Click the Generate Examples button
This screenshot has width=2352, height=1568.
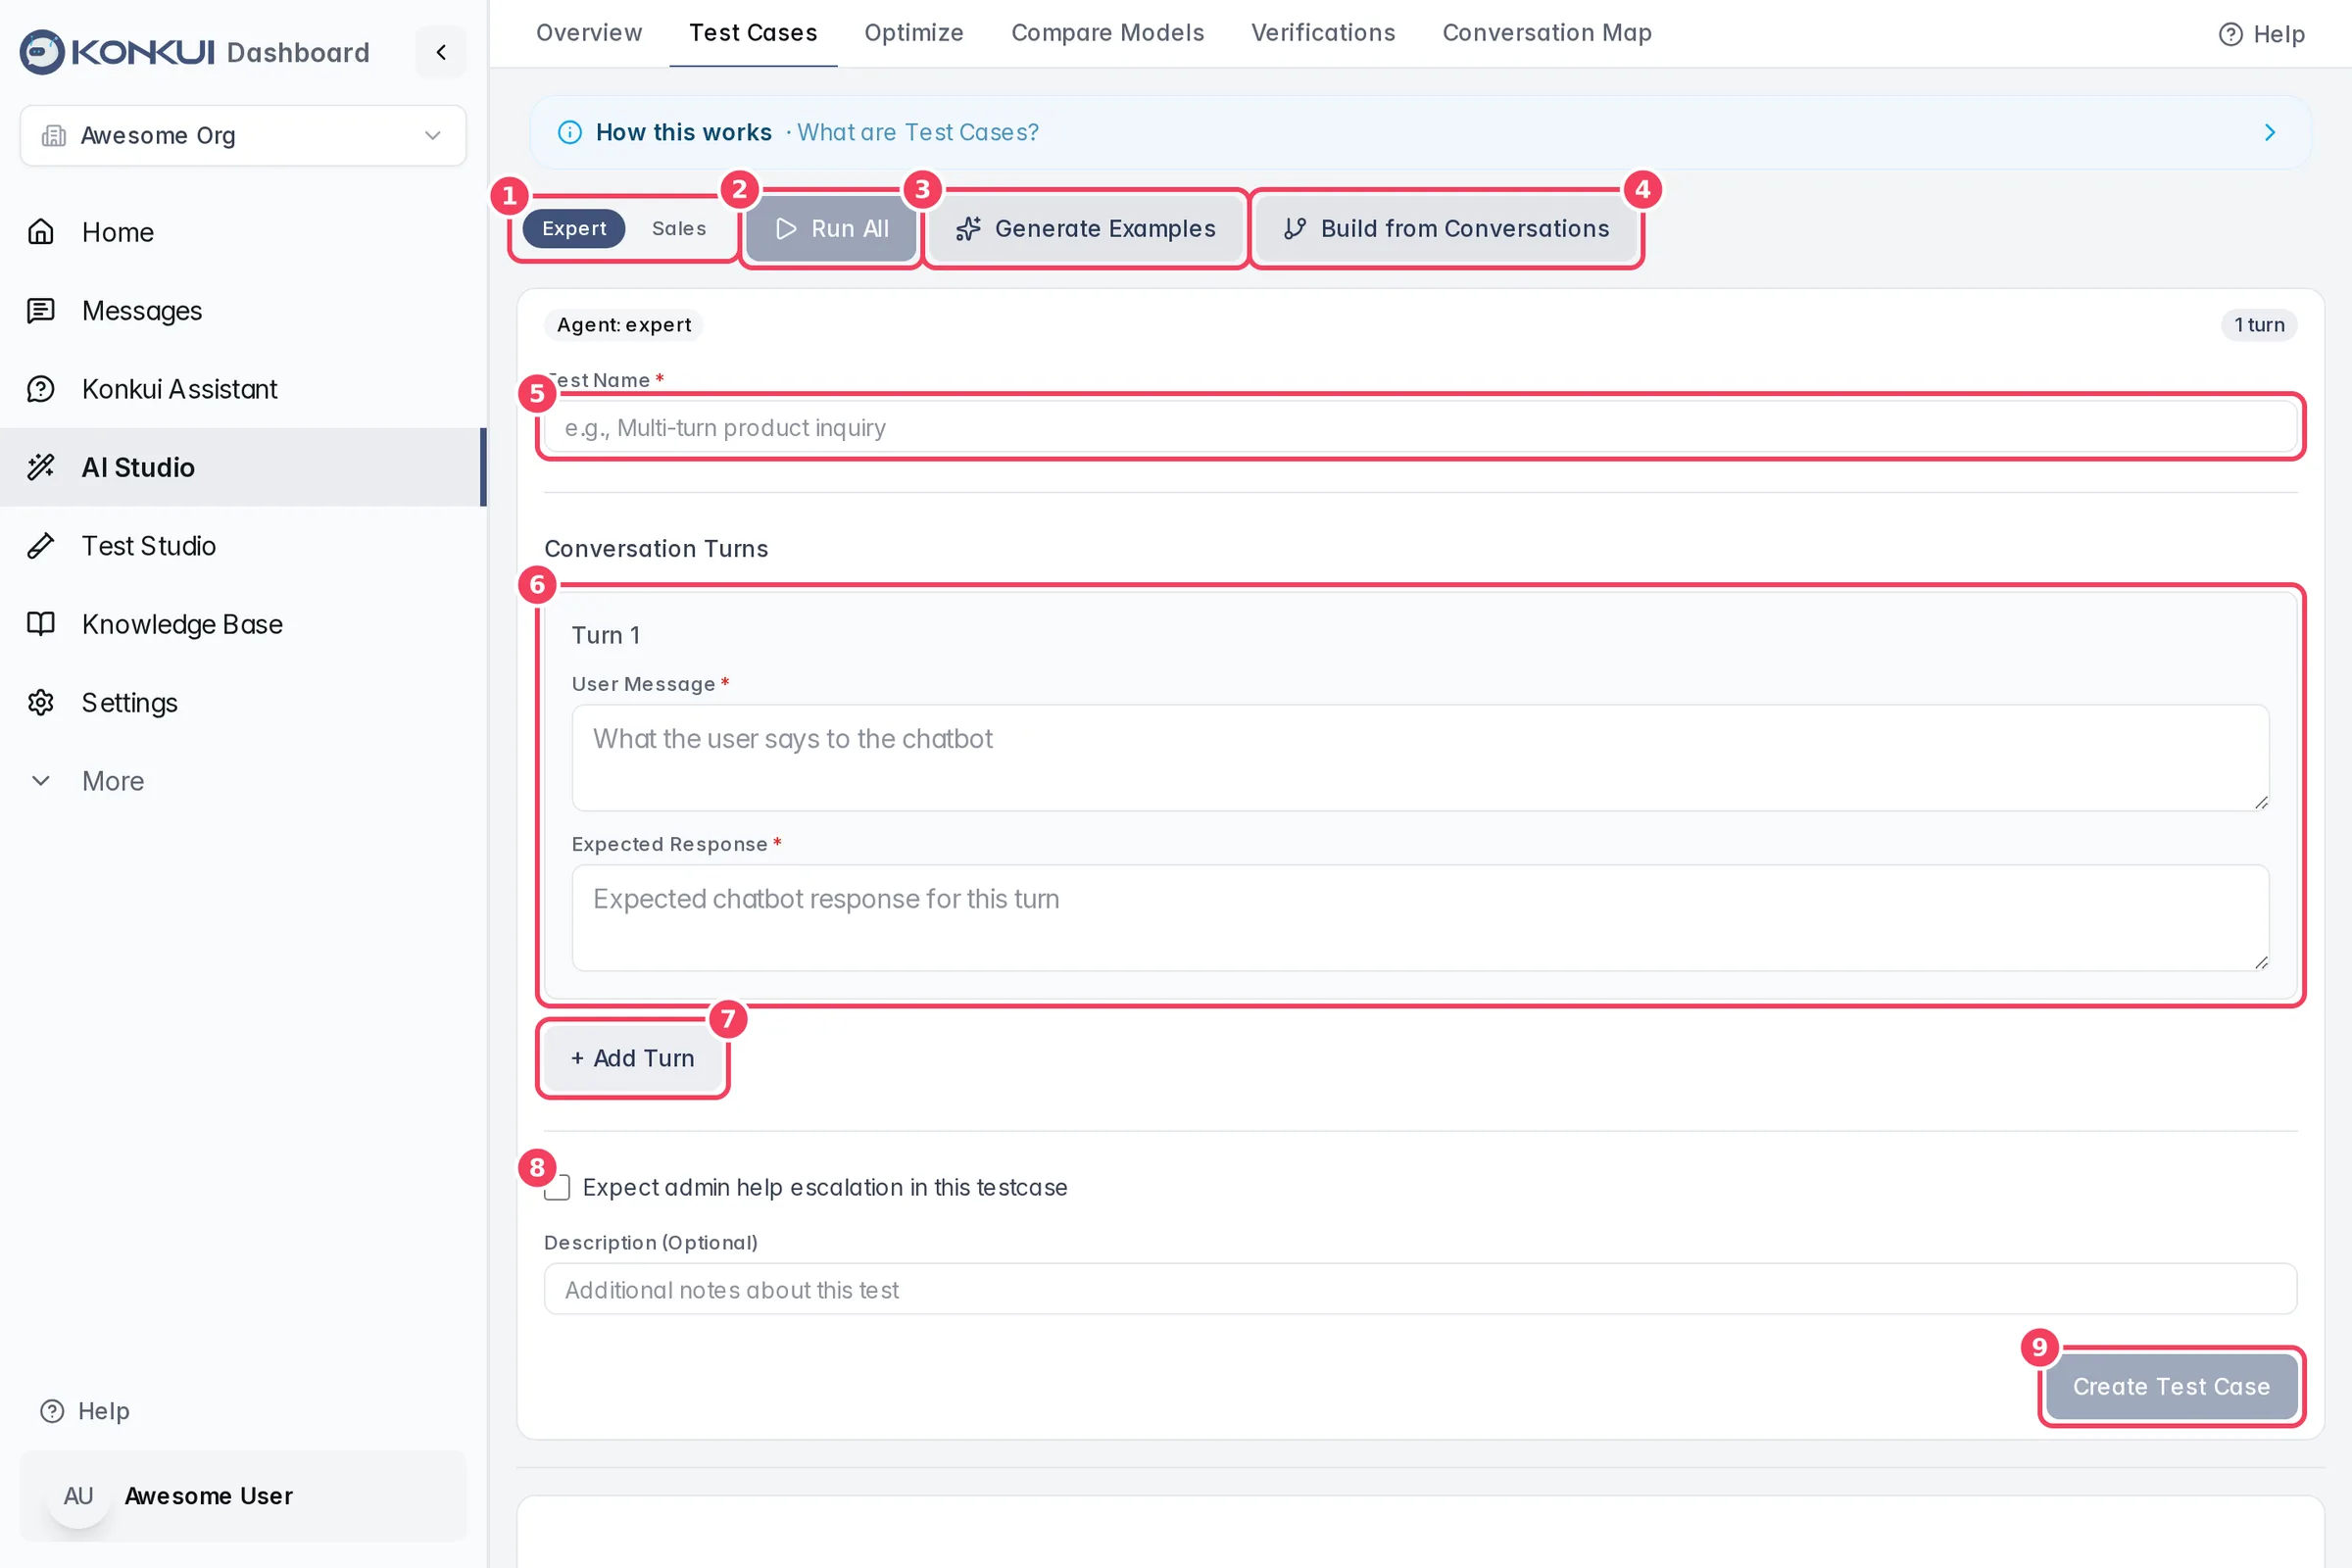[x=1085, y=229]
